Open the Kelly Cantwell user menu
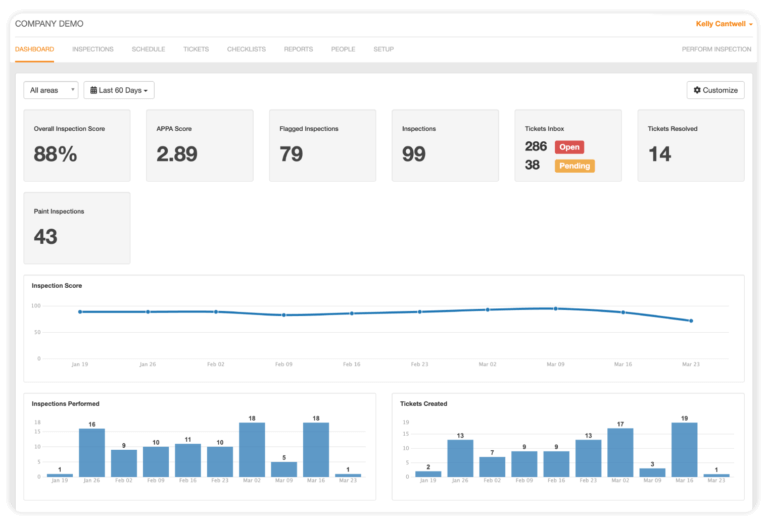Screen dimensions: 768x526 724,23
